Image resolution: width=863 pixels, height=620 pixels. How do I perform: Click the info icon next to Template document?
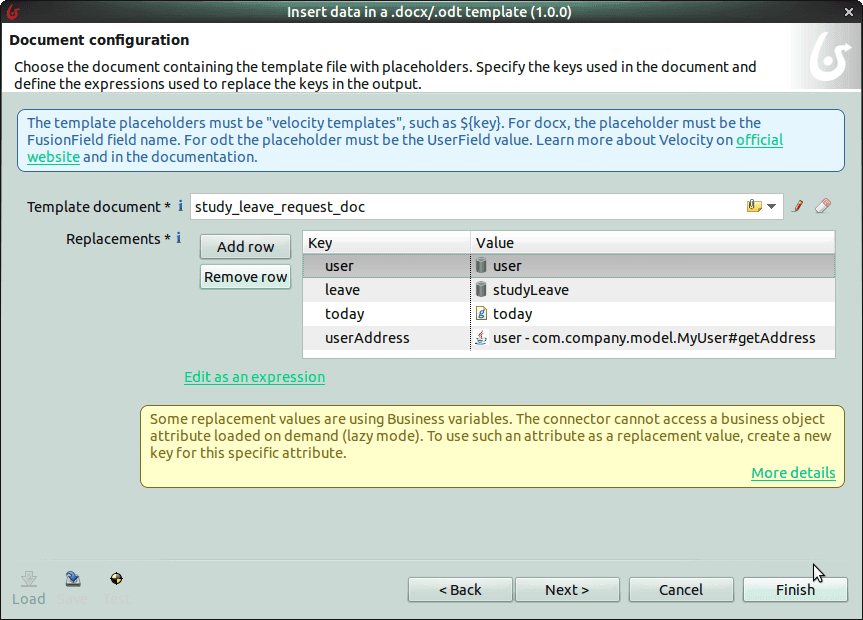point(178,206)
